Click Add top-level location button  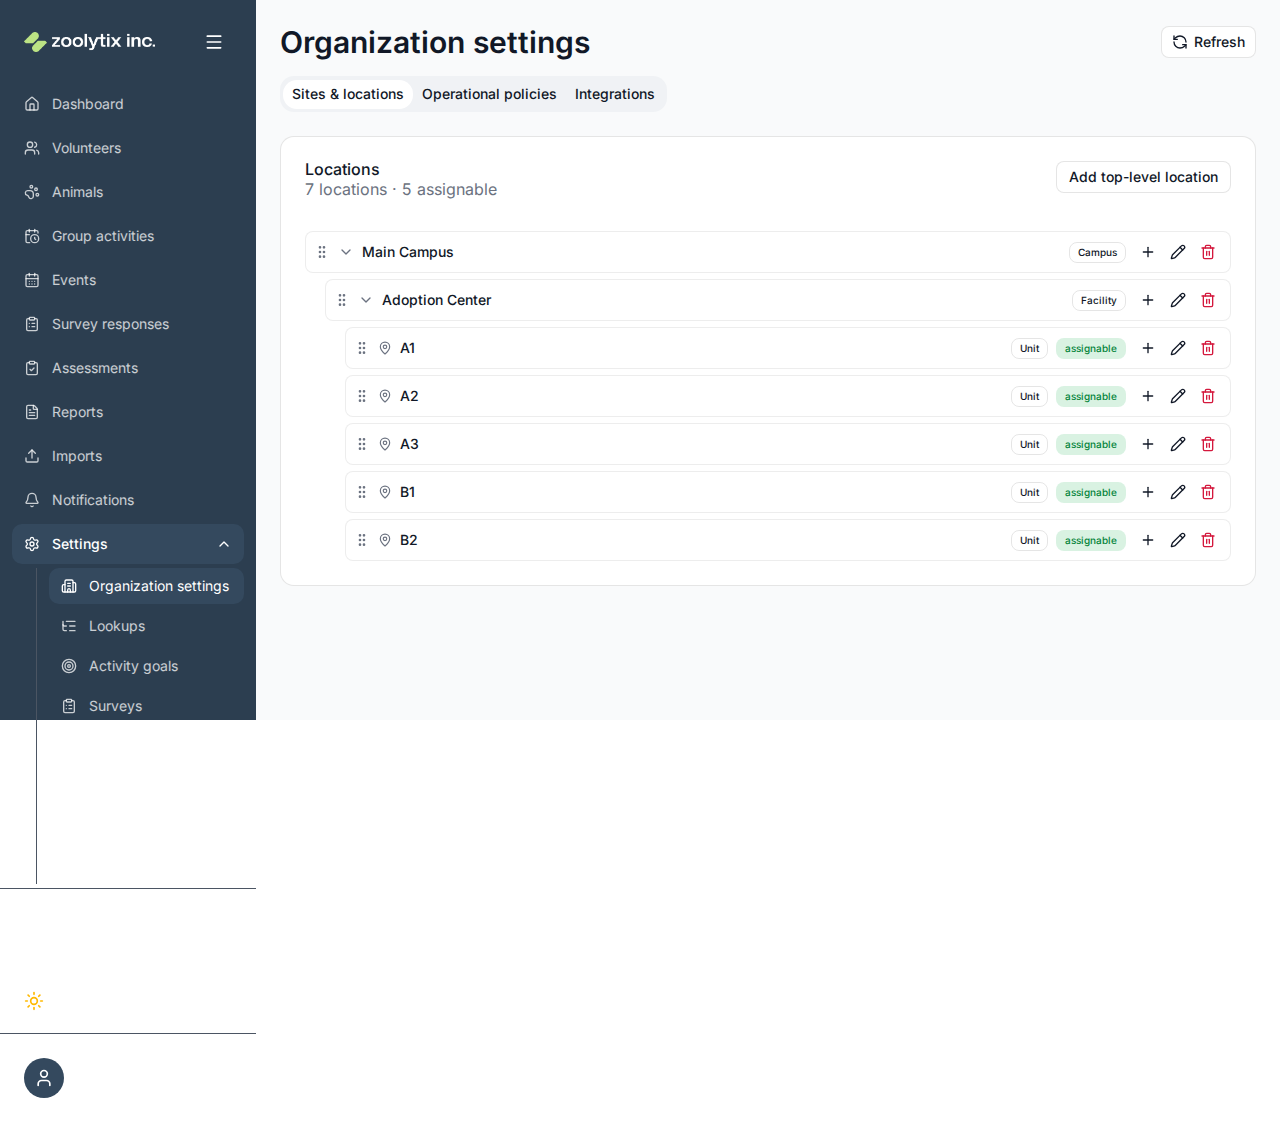(x=1143, y=177)
